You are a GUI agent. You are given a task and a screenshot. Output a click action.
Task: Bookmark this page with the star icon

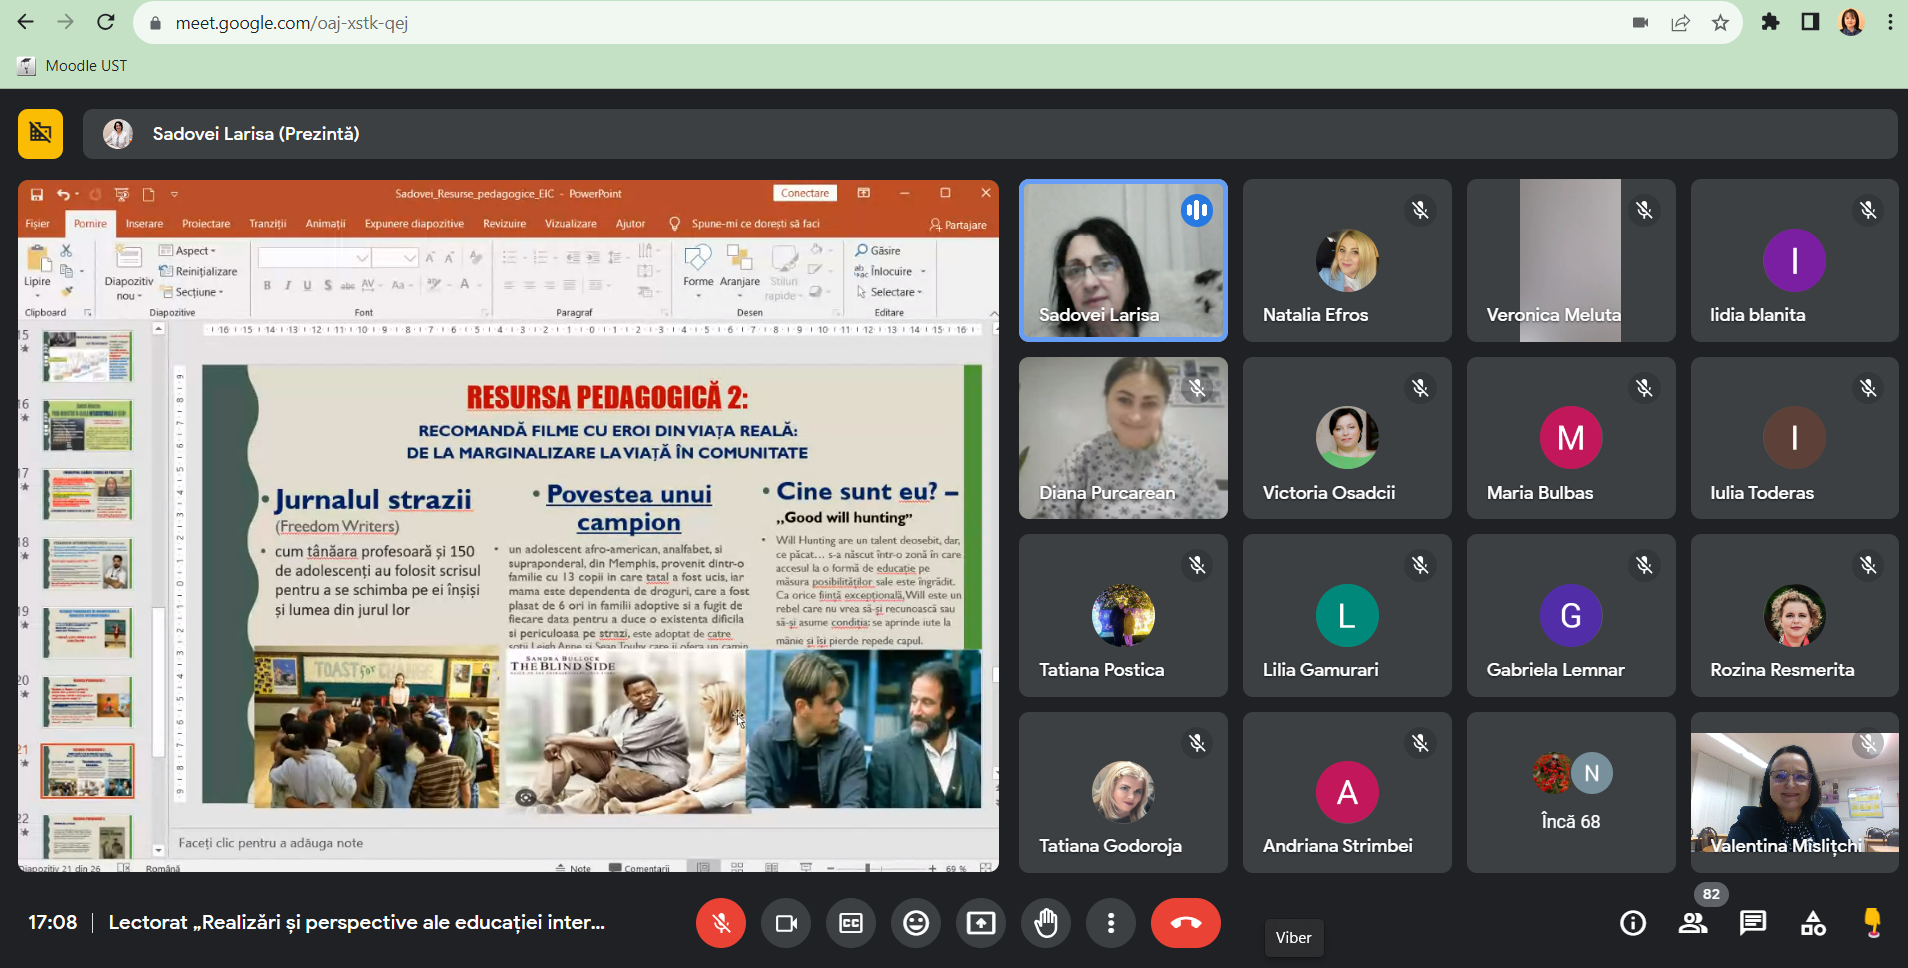pyautogui.click(x=1720, y=22)
